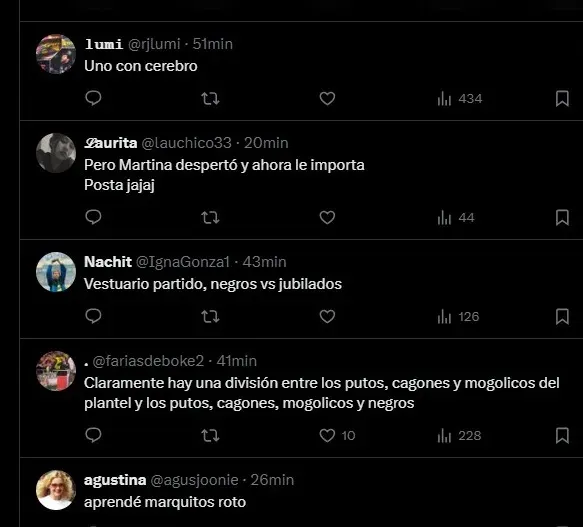View analytics showing 434 views
Viewport: 583px width, 527px height.
(460, 99)
